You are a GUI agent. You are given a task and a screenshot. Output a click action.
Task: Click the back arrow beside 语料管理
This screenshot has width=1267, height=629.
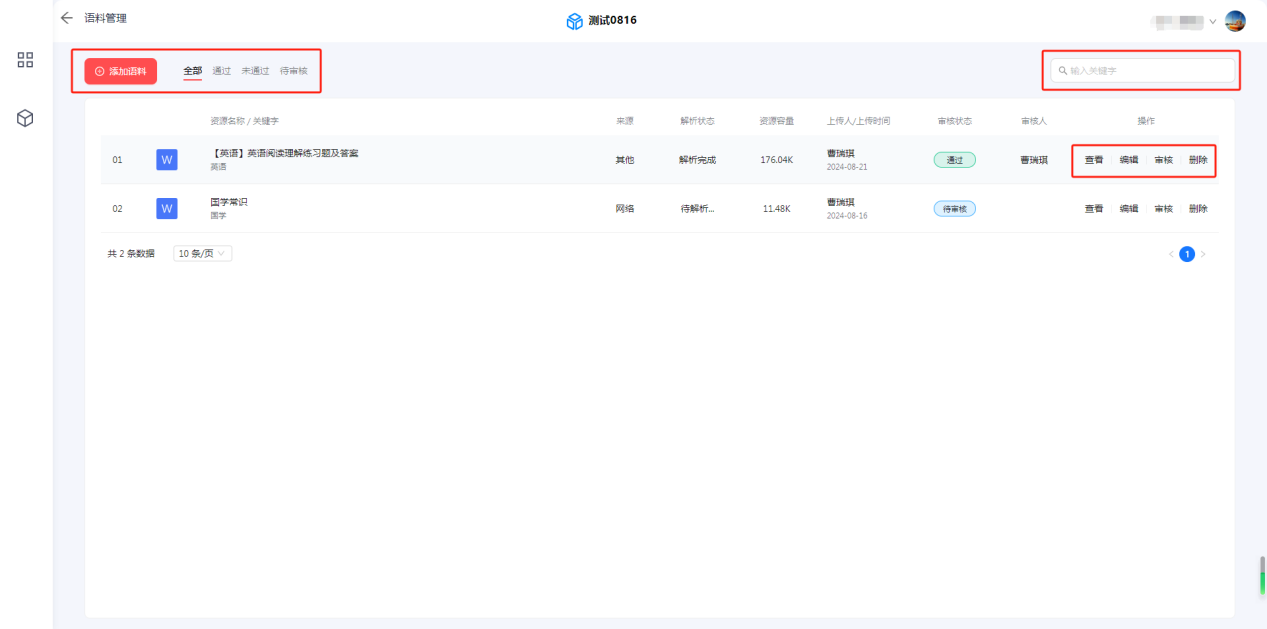point(67,18)
